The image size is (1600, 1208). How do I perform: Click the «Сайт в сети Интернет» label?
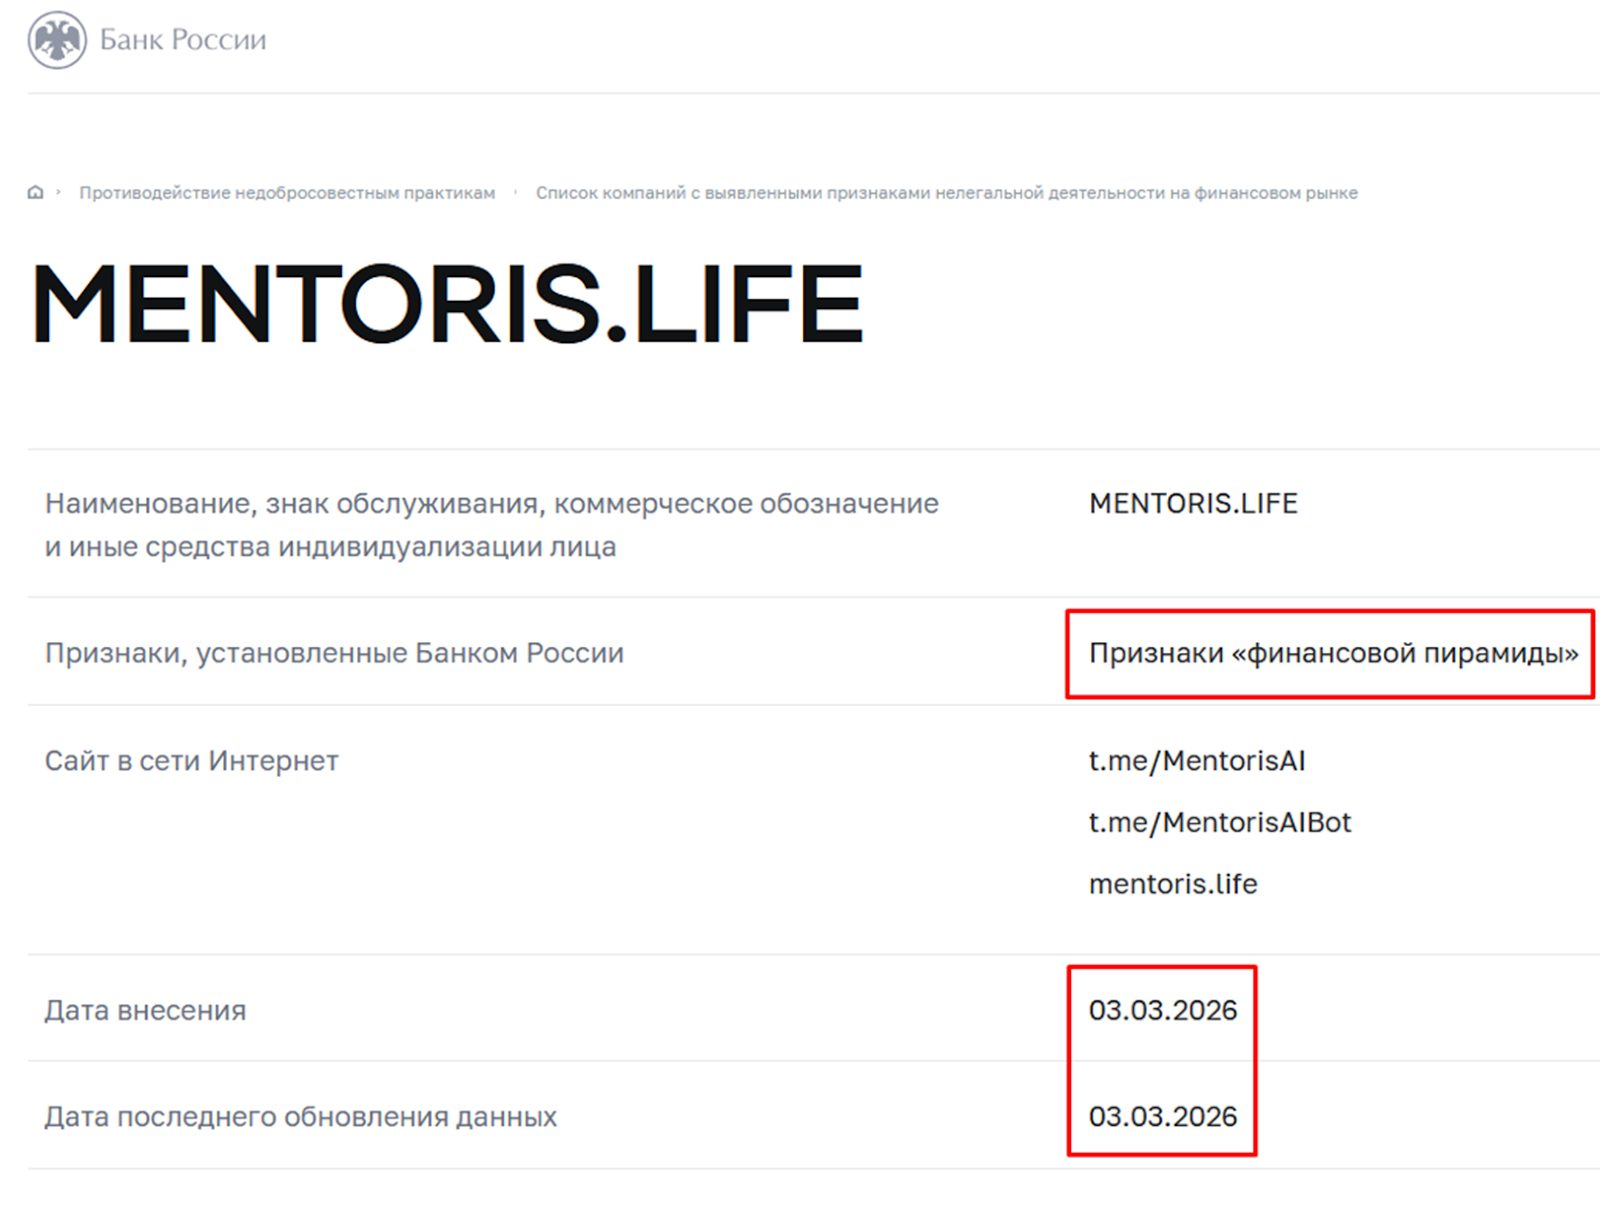[x=191, y=761]
